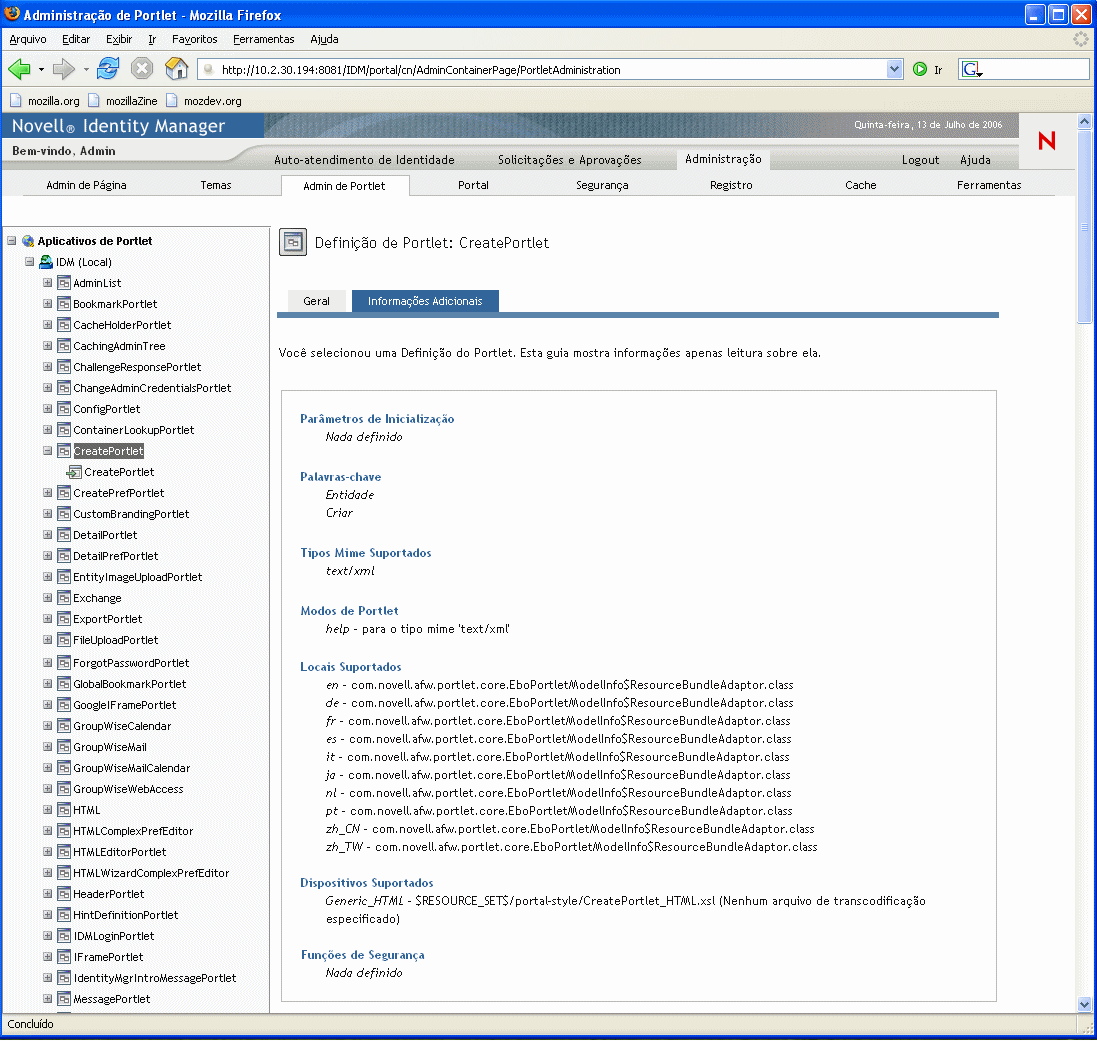Open the address bar URL history dropdown
This screenshot has width=1097, height=1041.
point(894,69)
